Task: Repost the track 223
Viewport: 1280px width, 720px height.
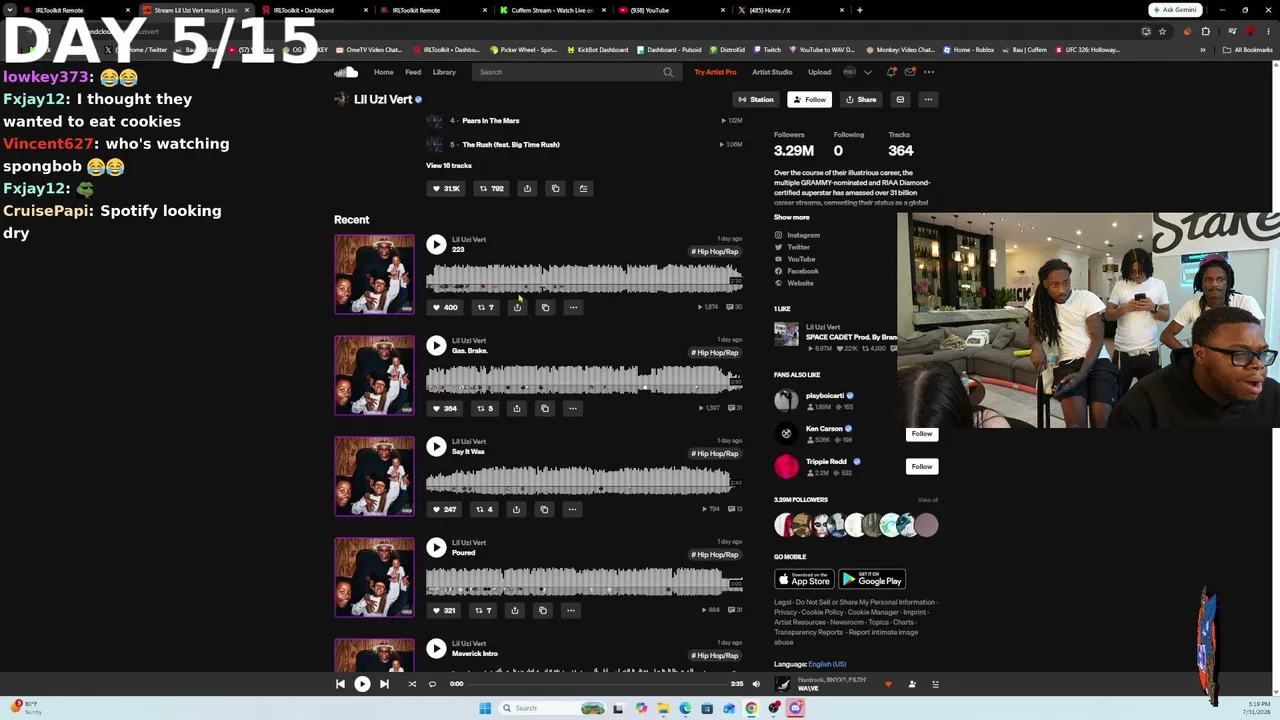Action: pos(485,307)
